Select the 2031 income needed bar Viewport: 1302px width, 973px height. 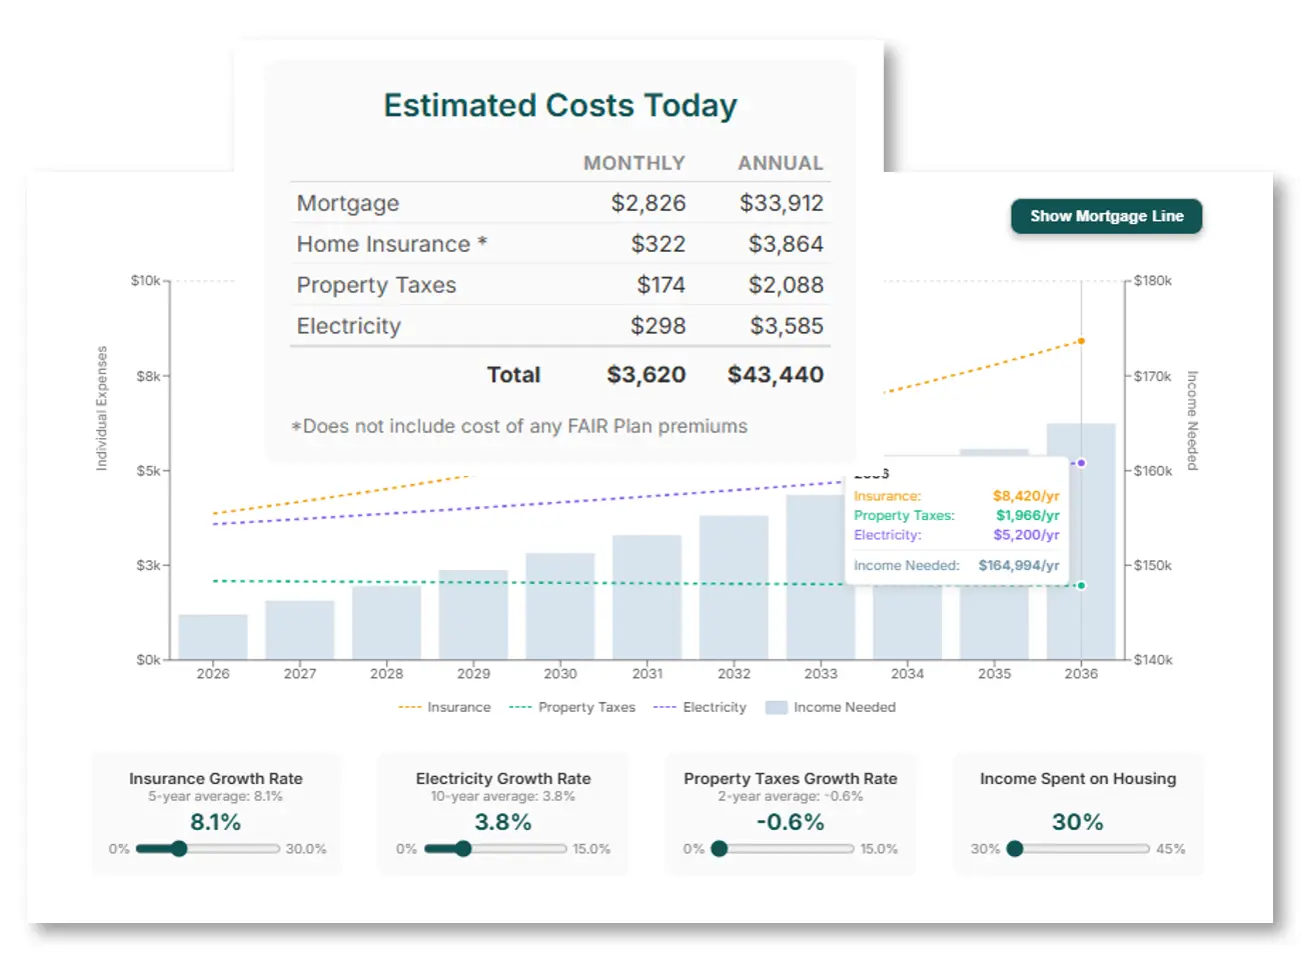[x=647, y=597]
